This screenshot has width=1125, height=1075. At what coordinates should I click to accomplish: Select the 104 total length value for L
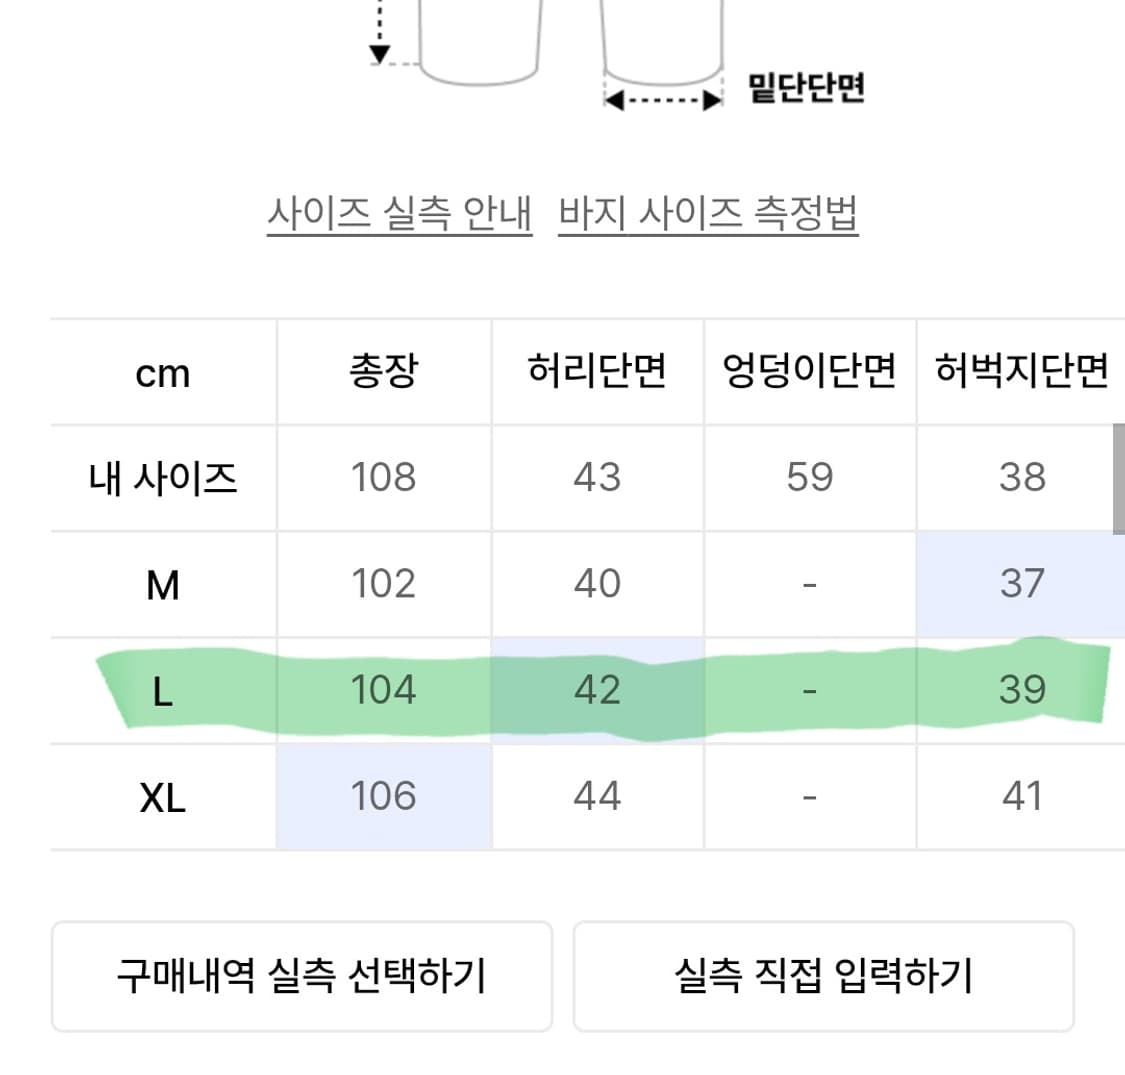pos(383,689)
